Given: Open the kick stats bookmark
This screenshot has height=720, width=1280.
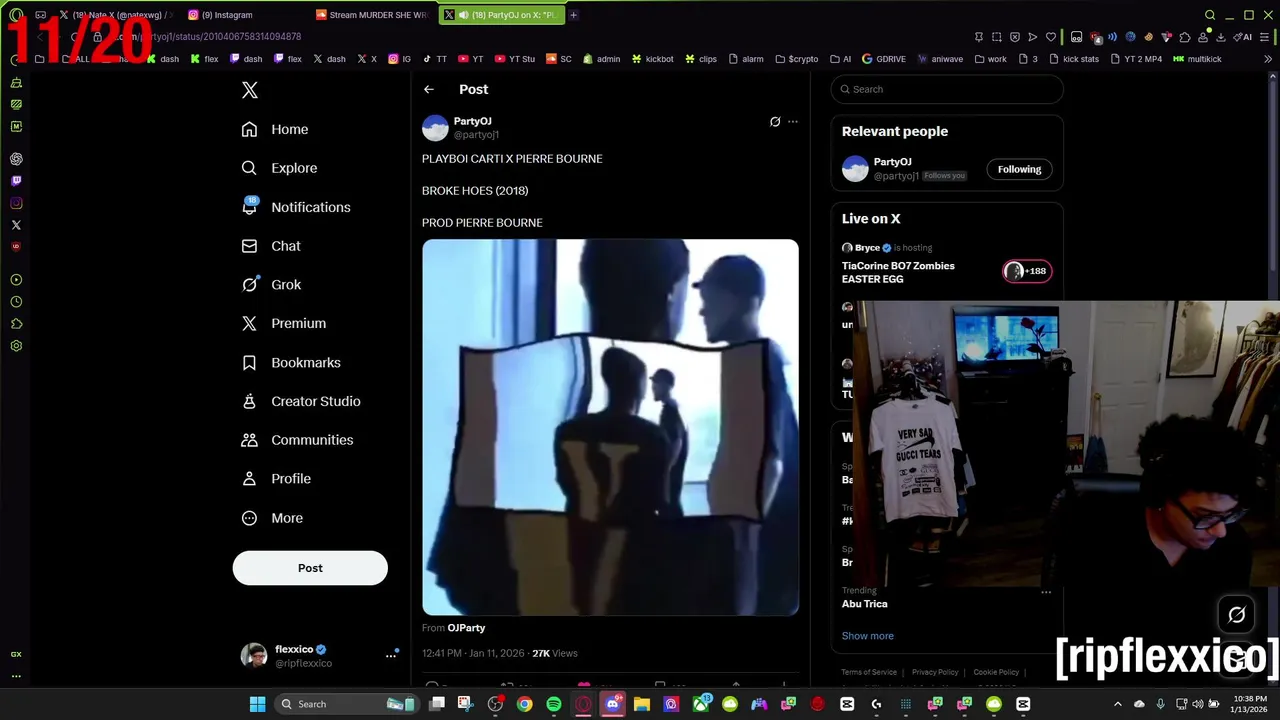Looking at the screenshot, I should [1073, 59].
